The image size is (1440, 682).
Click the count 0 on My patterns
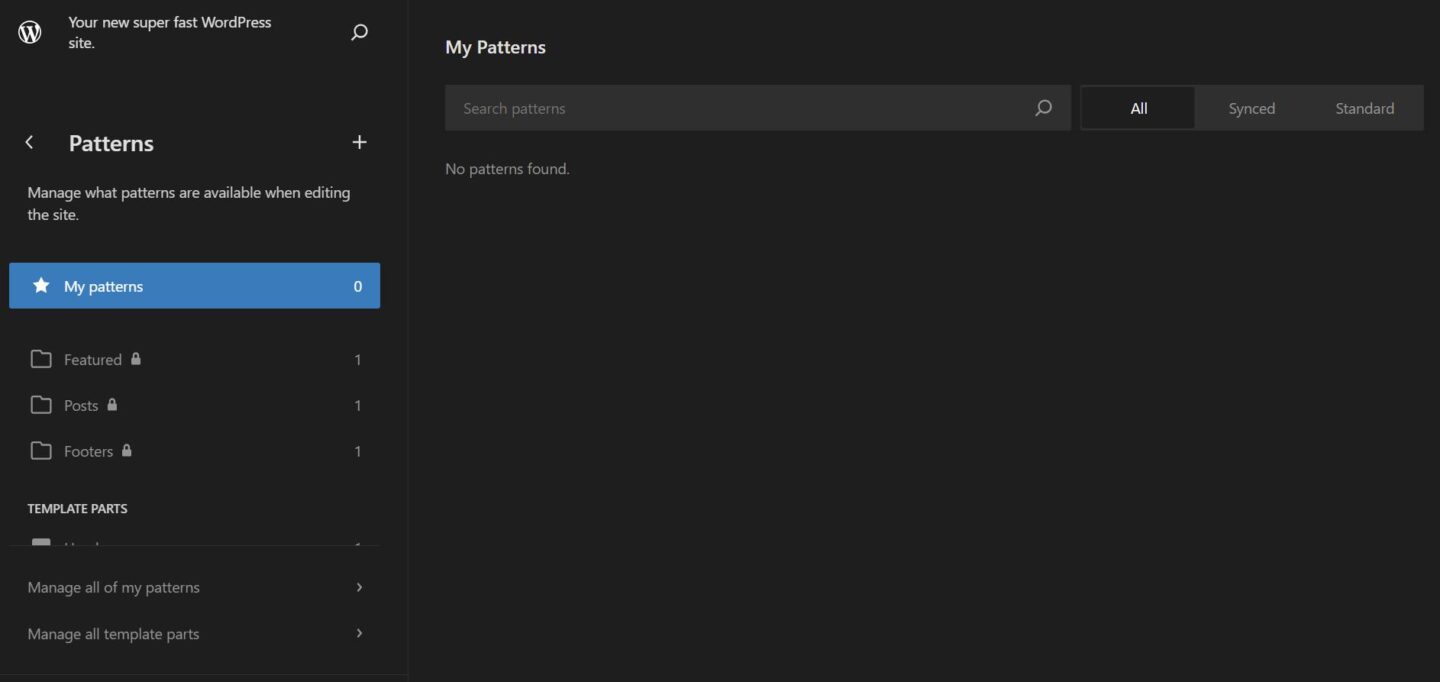point(358,286)
